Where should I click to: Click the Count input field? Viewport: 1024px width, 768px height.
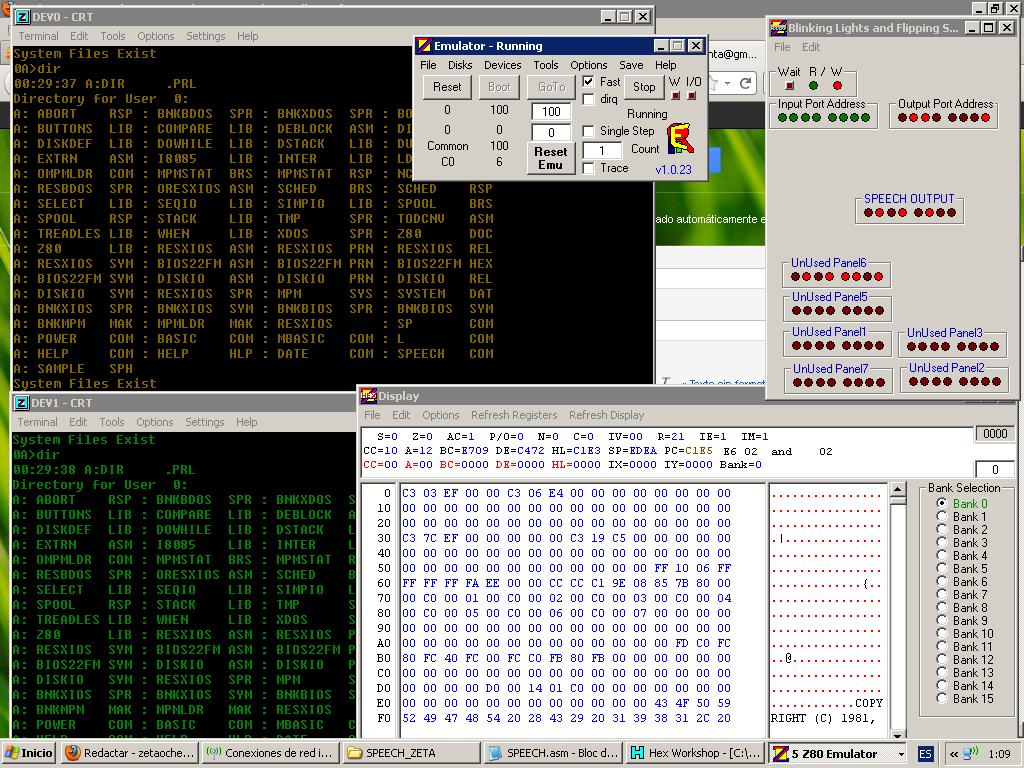tap(602, 150)
